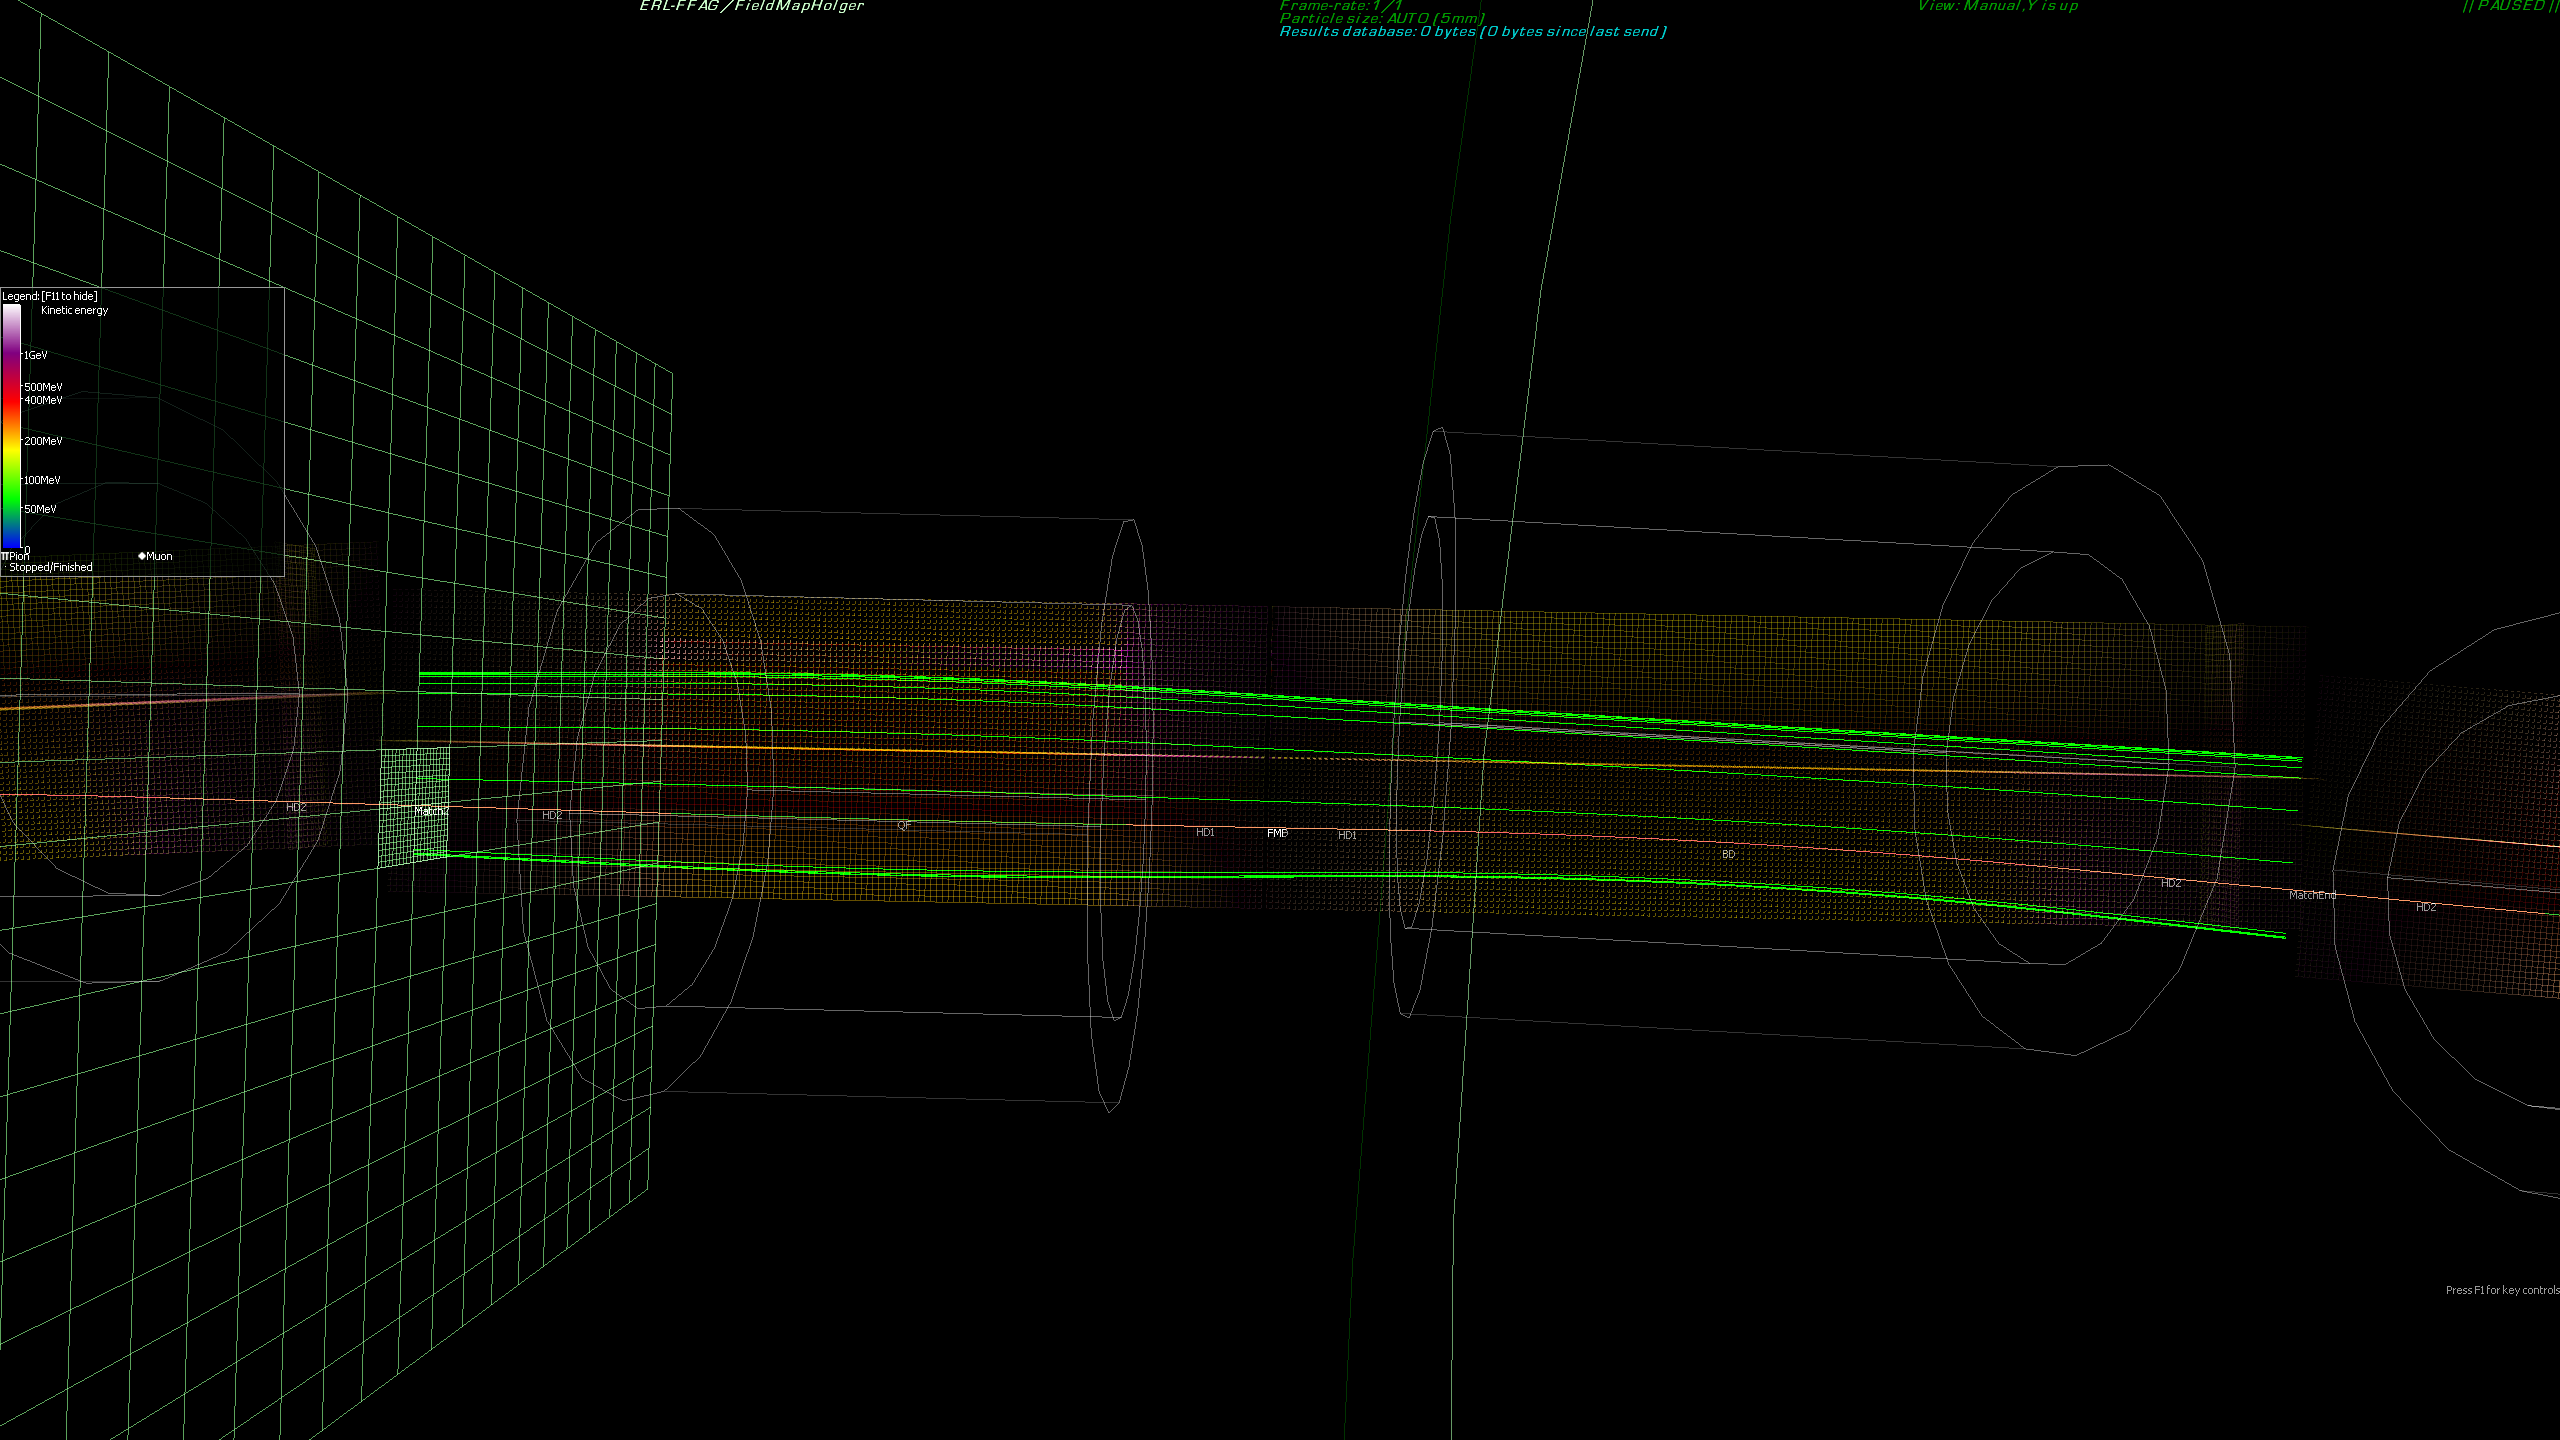Click the 'View: Manual, Y is up' text
This screenshot has height=1440, width=2560.
click(1997, 6)
